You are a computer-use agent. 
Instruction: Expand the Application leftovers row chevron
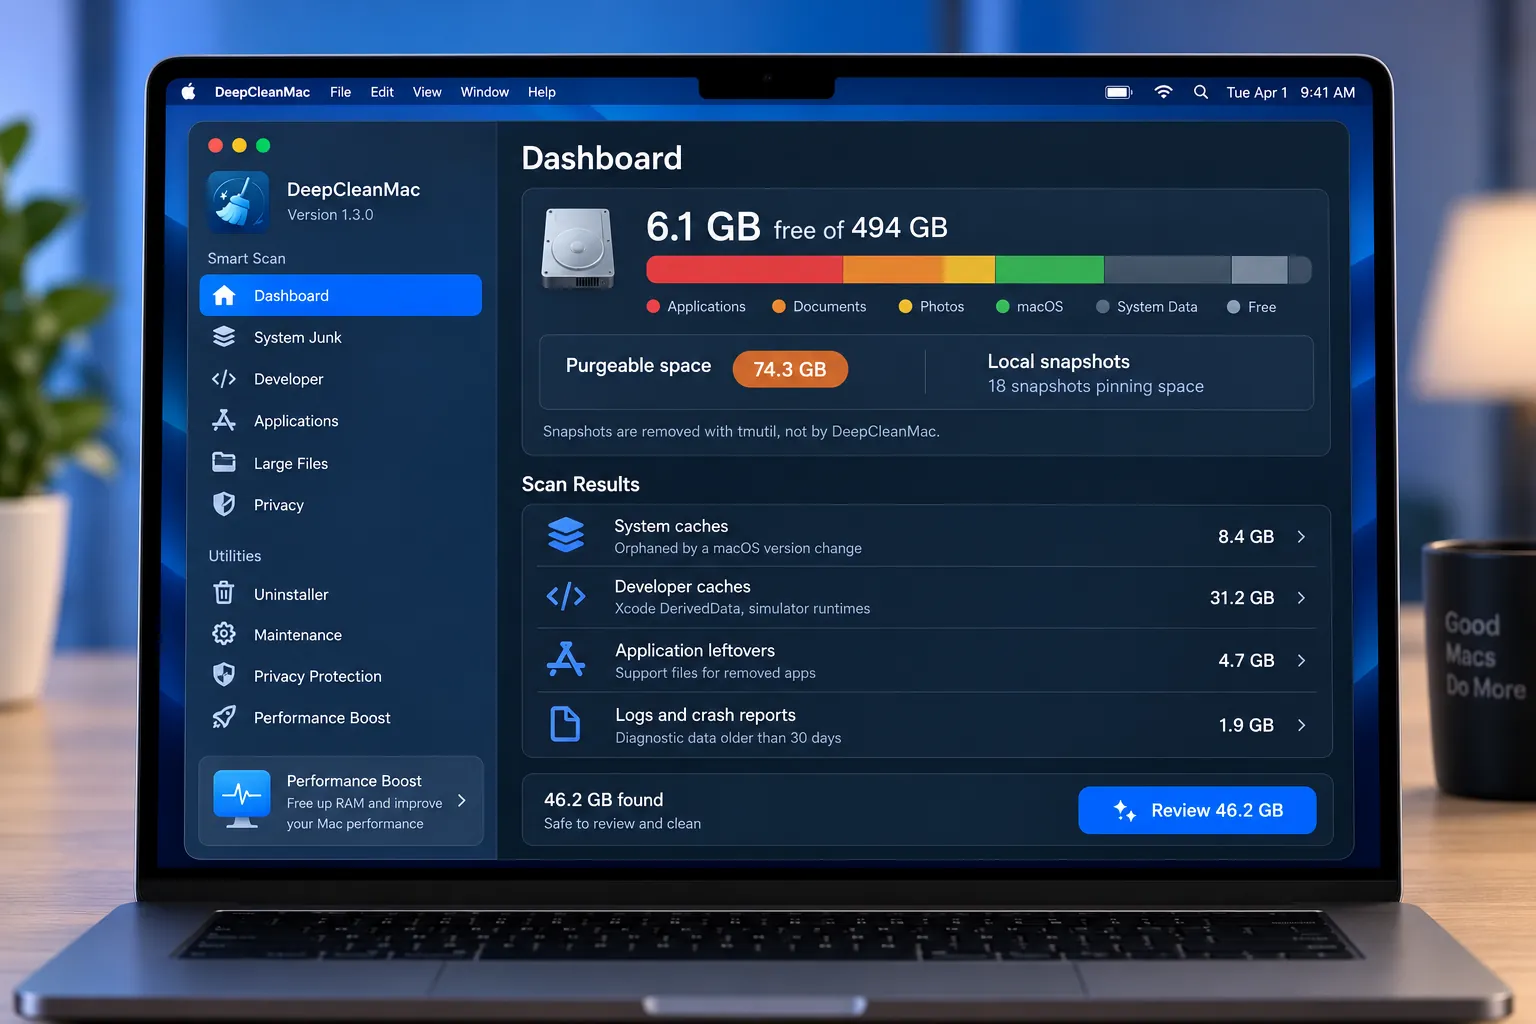[1301, 661]
